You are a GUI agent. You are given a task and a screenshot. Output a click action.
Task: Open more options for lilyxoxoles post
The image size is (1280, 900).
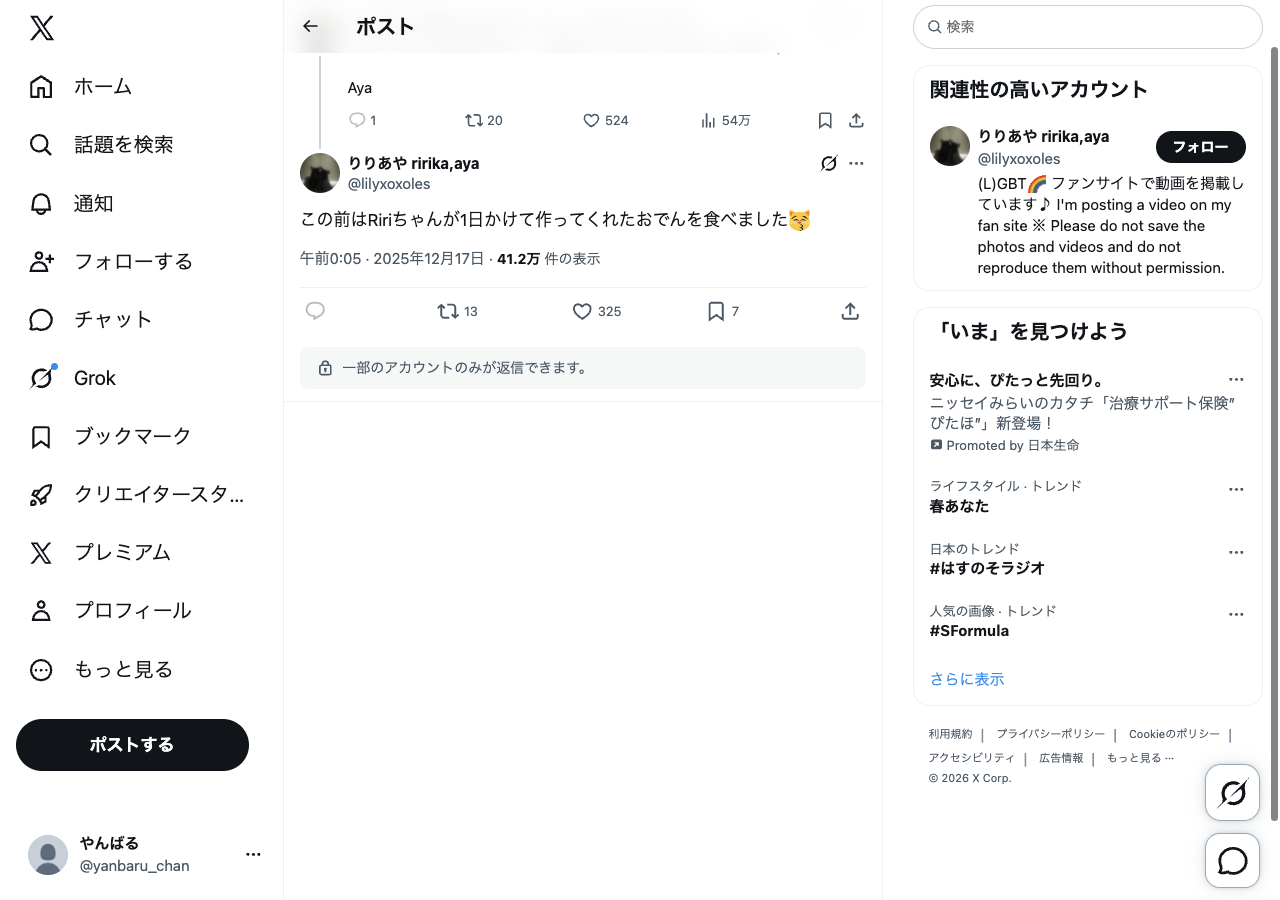point(856,163)
